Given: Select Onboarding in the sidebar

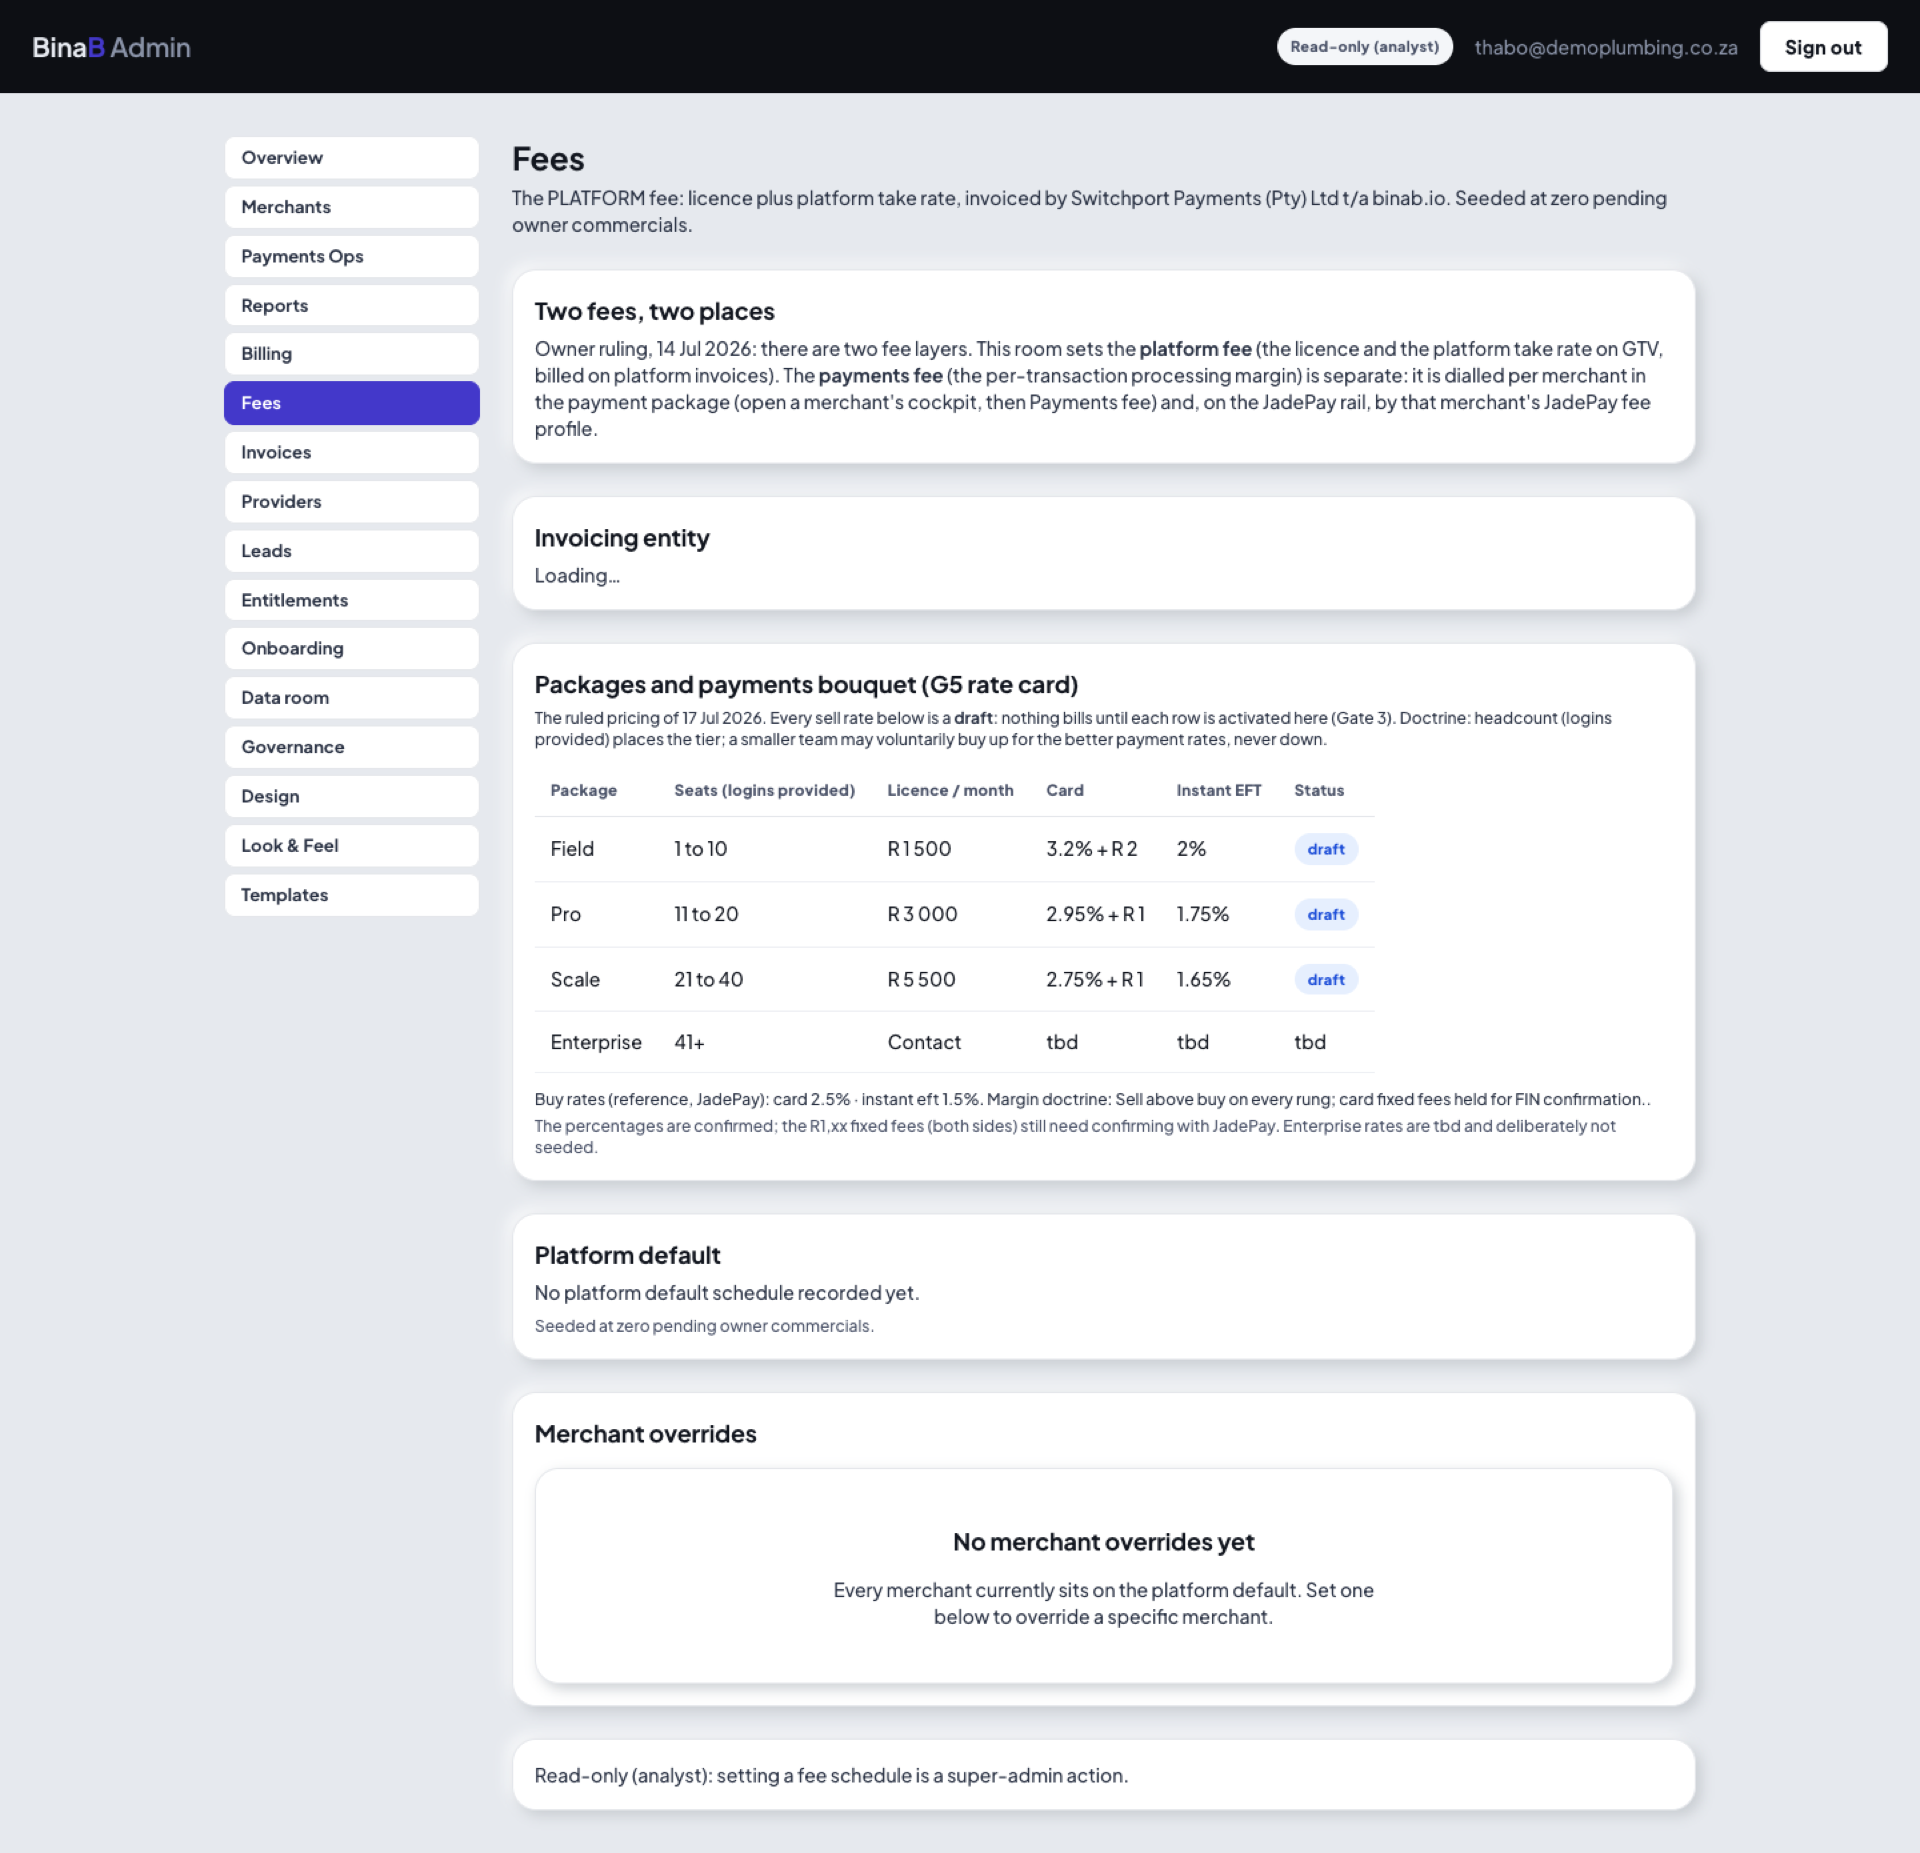Looking at the screenshot, I should click(351, 648).
